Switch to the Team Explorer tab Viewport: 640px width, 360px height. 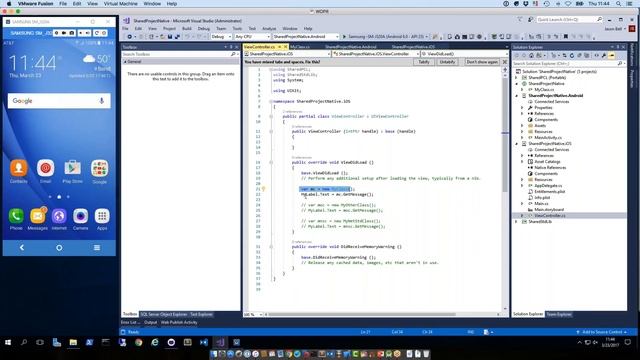559,314
